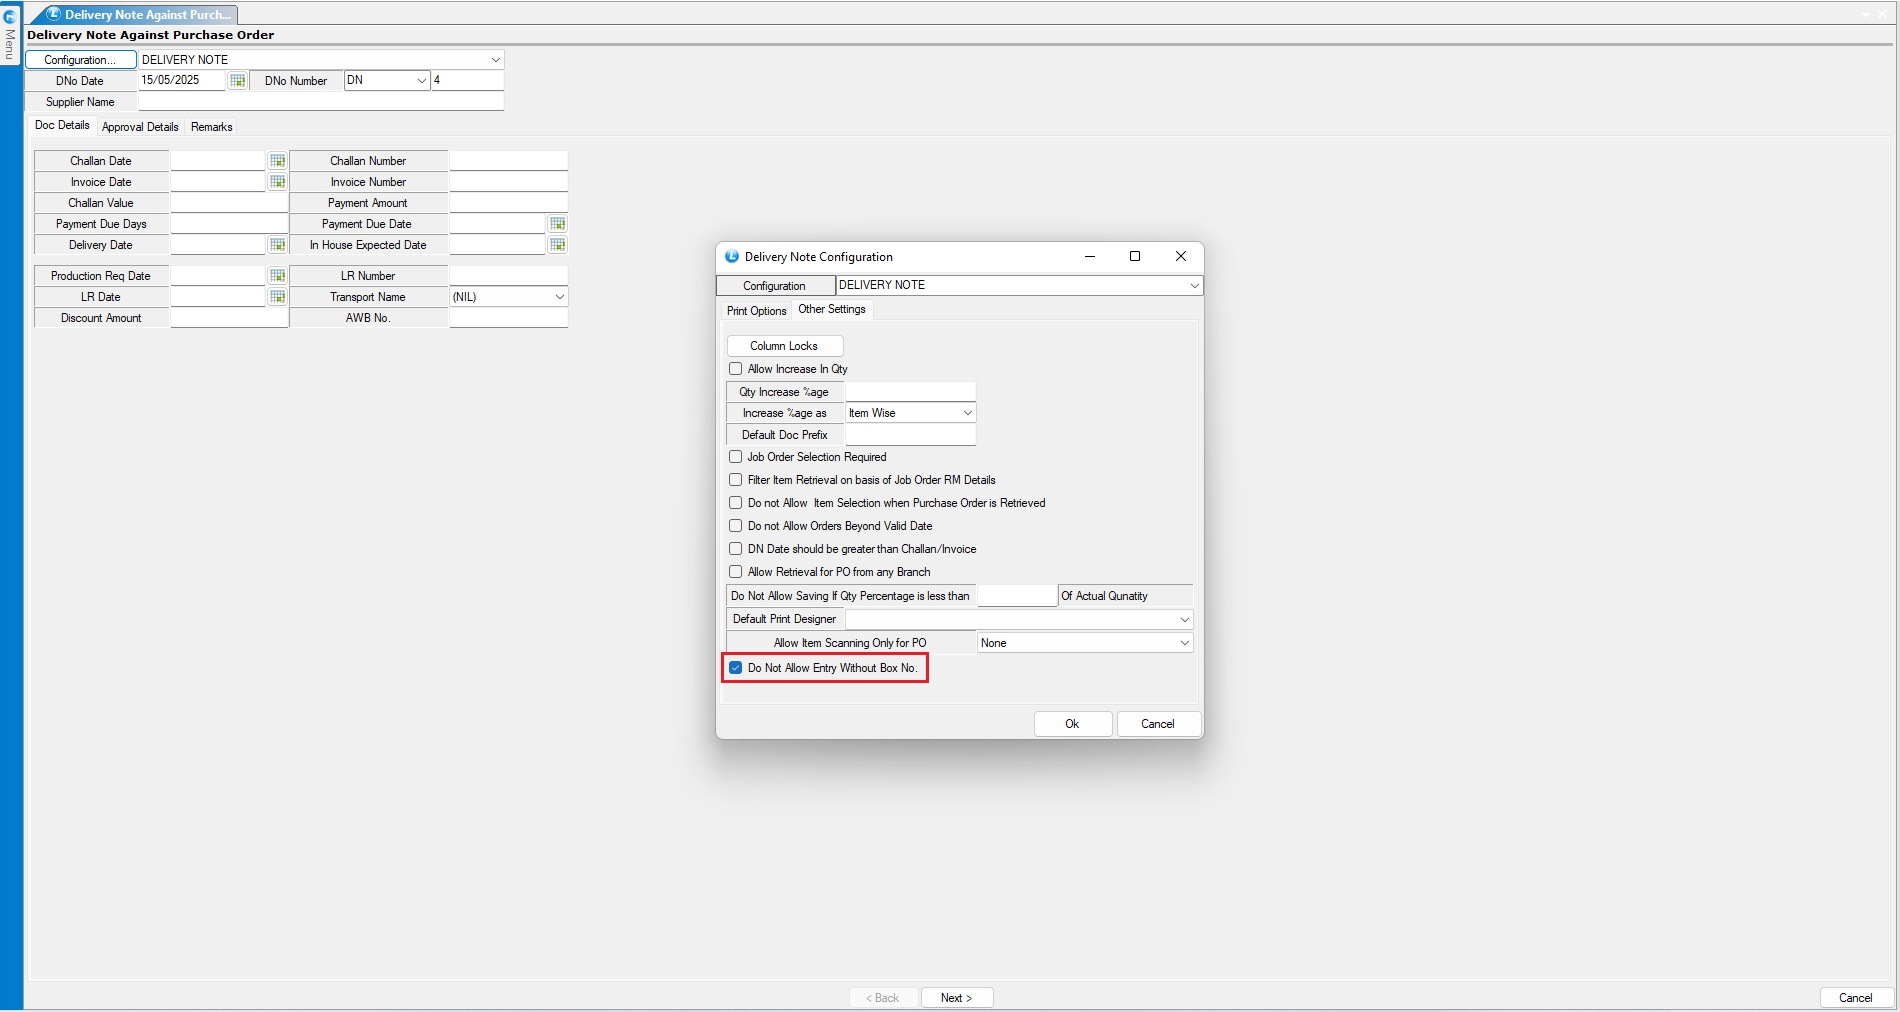Open the Default Print Designer dropdown

[1184, 620]
